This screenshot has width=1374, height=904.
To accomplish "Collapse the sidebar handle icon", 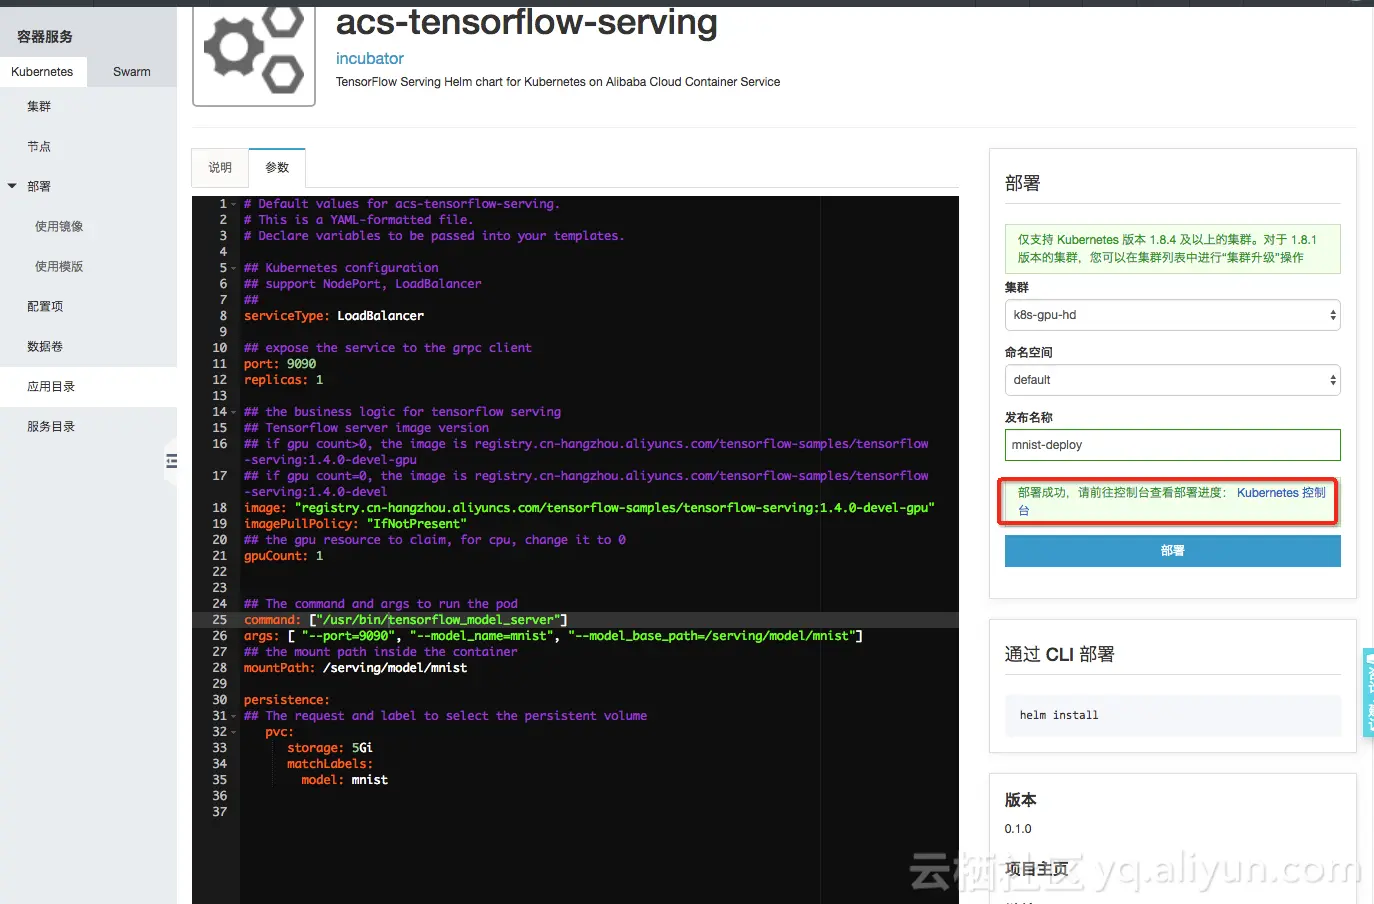I will pyautogui.click(x=172, y=461).
